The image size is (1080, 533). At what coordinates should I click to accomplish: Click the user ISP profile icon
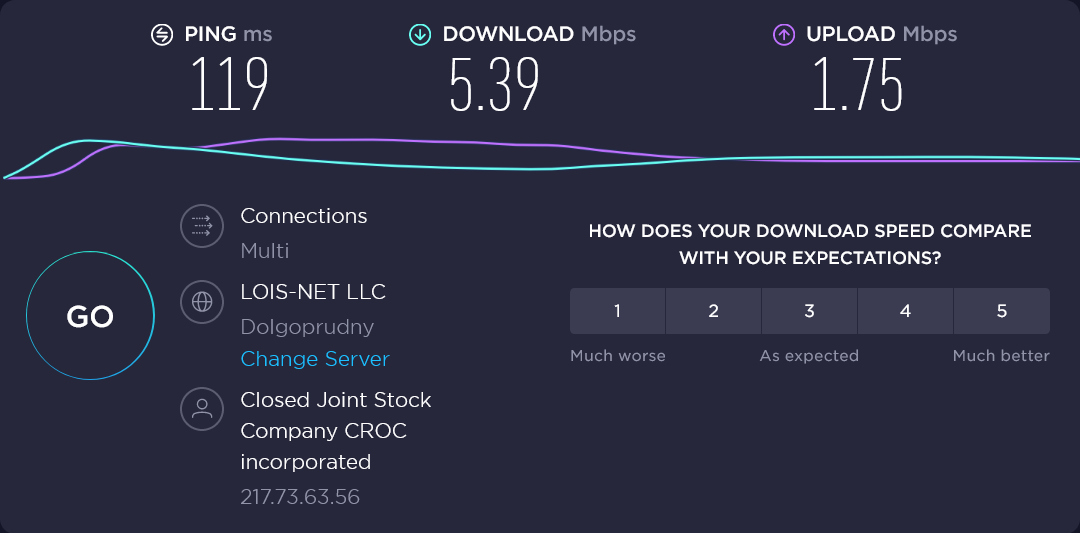coord(202,408)
